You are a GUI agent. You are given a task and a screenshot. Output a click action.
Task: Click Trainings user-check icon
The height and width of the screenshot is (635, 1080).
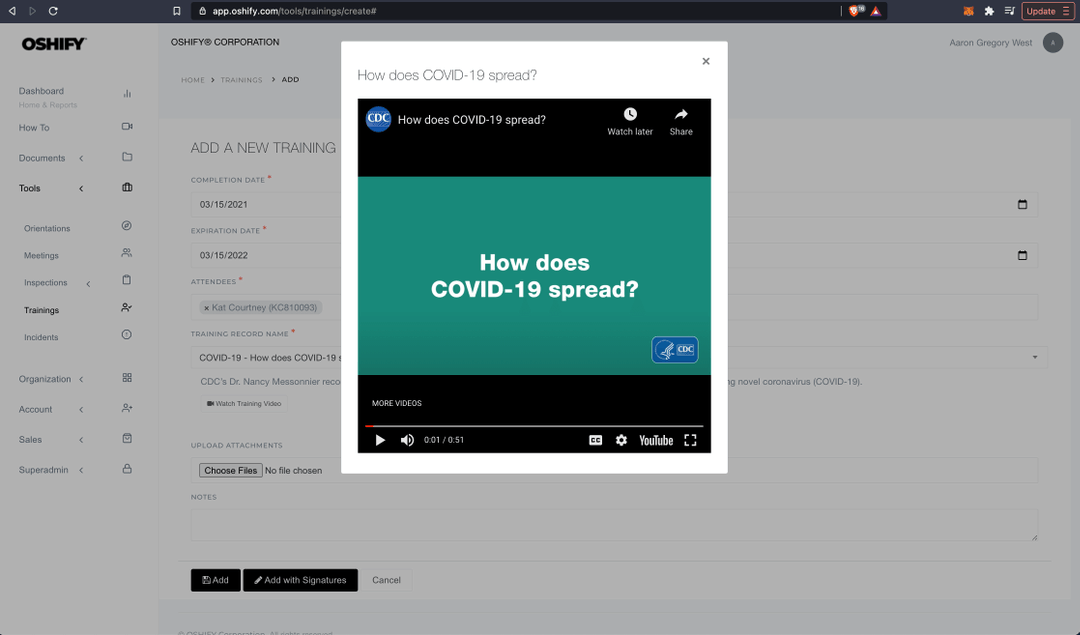point(127,307)
